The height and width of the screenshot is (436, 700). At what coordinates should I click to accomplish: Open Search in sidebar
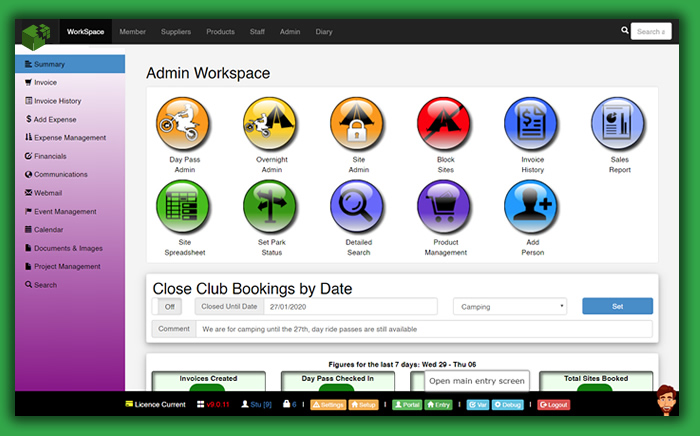70,285
